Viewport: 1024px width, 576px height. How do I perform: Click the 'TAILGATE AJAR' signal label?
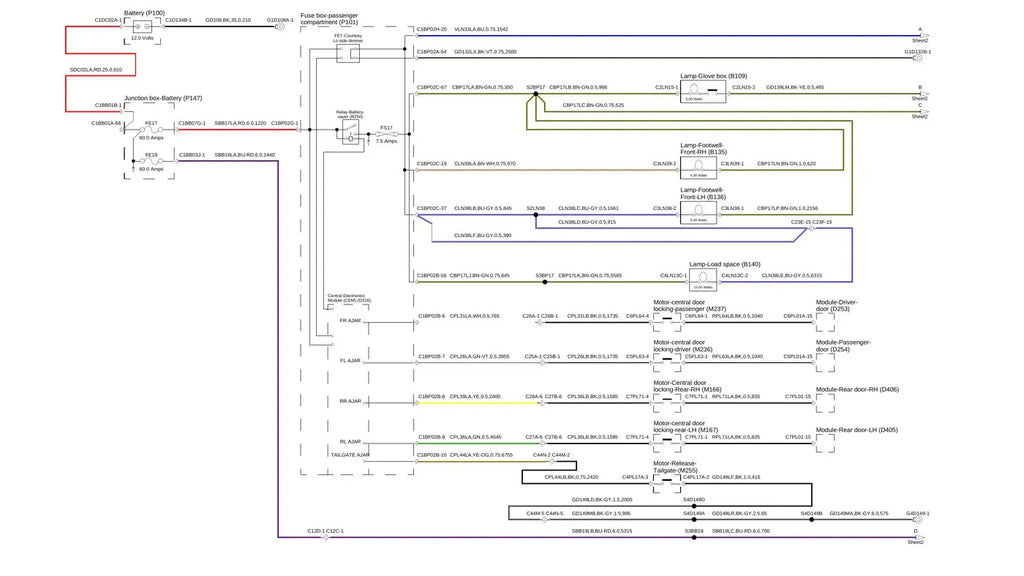[350, 455]
